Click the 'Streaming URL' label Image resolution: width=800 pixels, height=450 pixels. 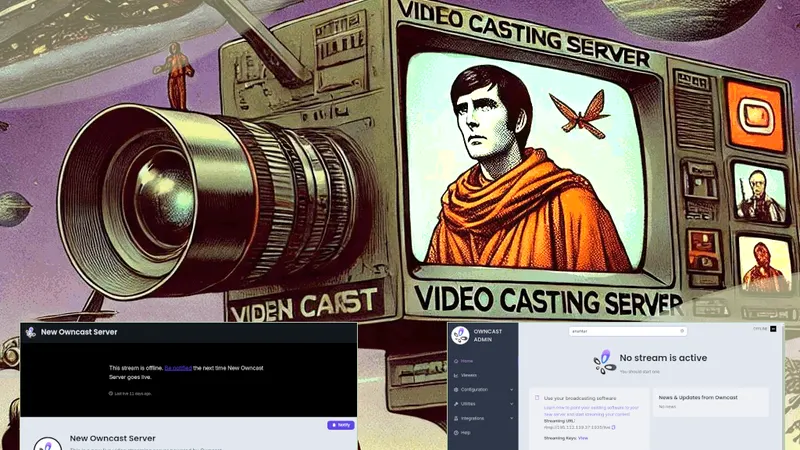coord(559,421)
